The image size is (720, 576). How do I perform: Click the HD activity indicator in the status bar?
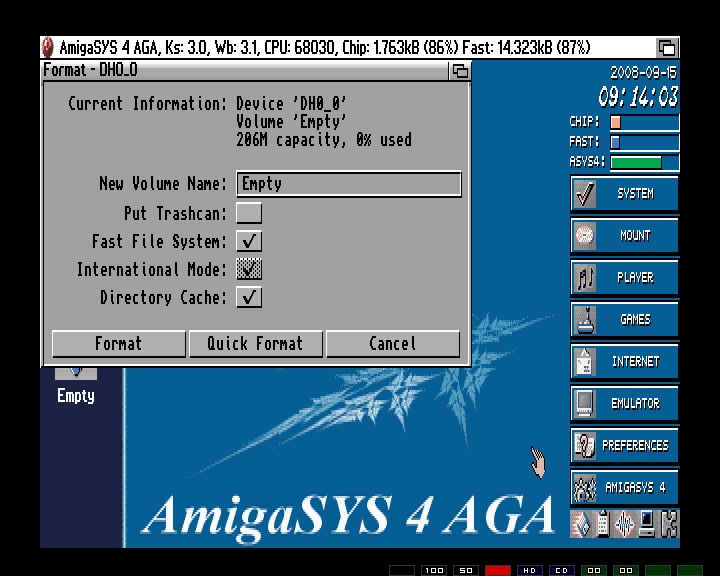(529, 570)
